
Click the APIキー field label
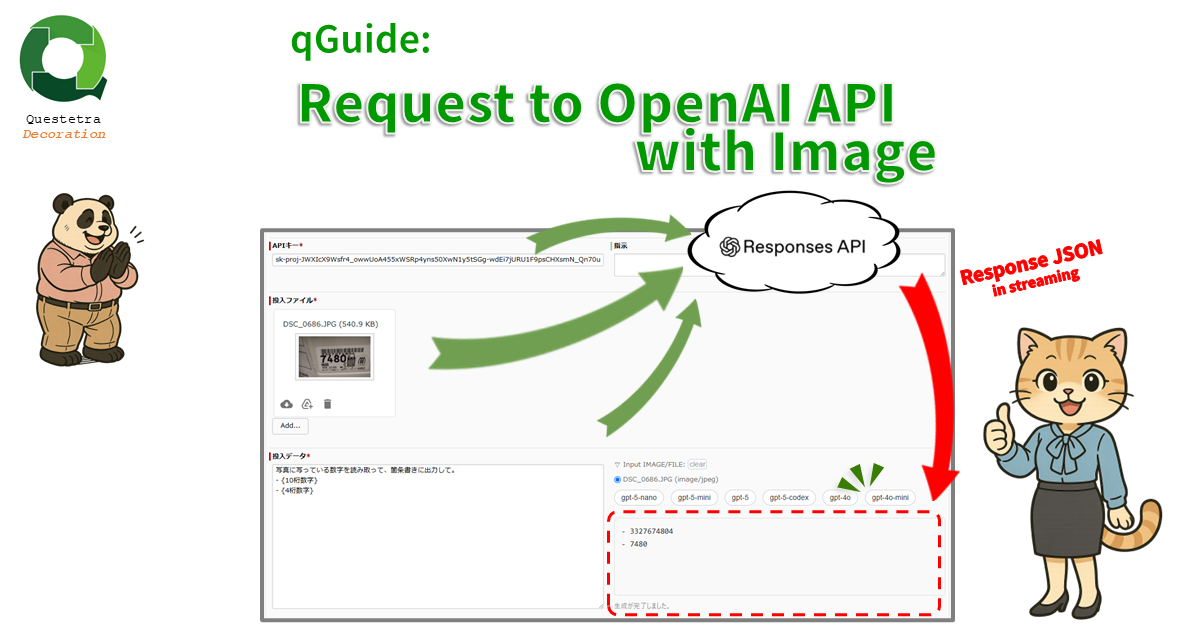click(286, 245)
